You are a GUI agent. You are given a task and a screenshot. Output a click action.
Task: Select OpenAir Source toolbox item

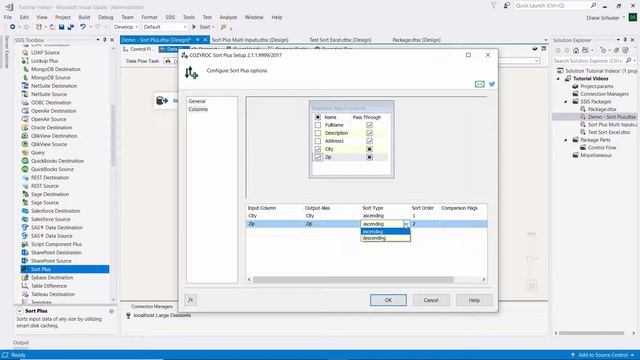49,119
